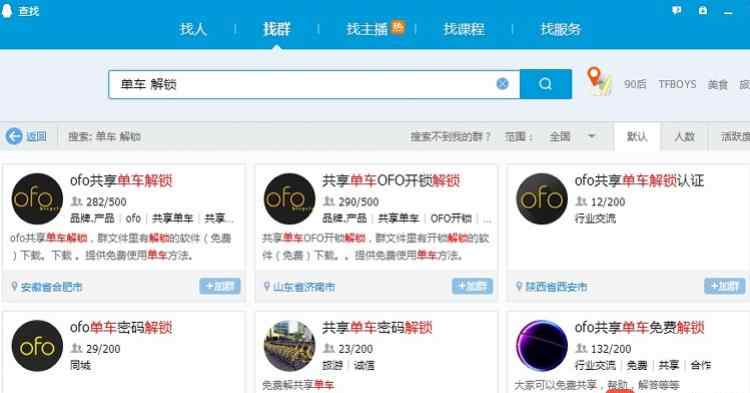Screen dimensions: 750x393
Task: Join the group located in 陕西省西安市
Action: [x=725, y=286]
